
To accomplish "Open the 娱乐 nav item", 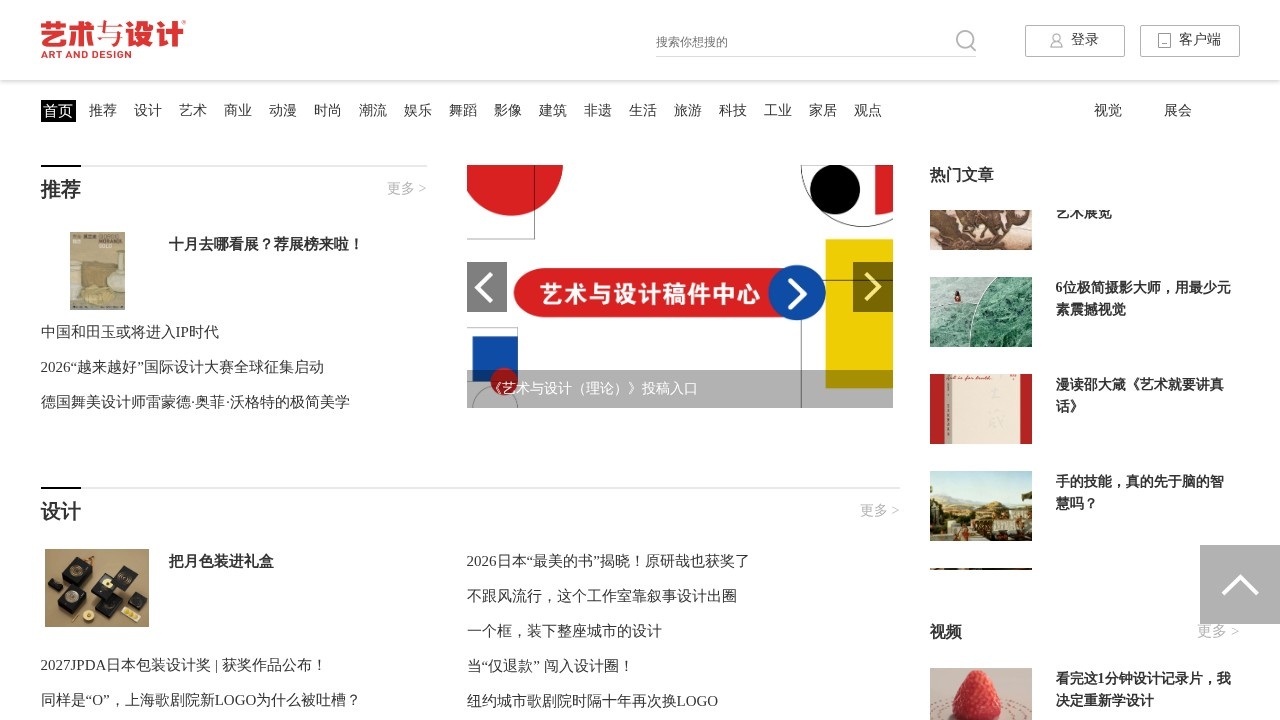I will click(x=418, y=111).
